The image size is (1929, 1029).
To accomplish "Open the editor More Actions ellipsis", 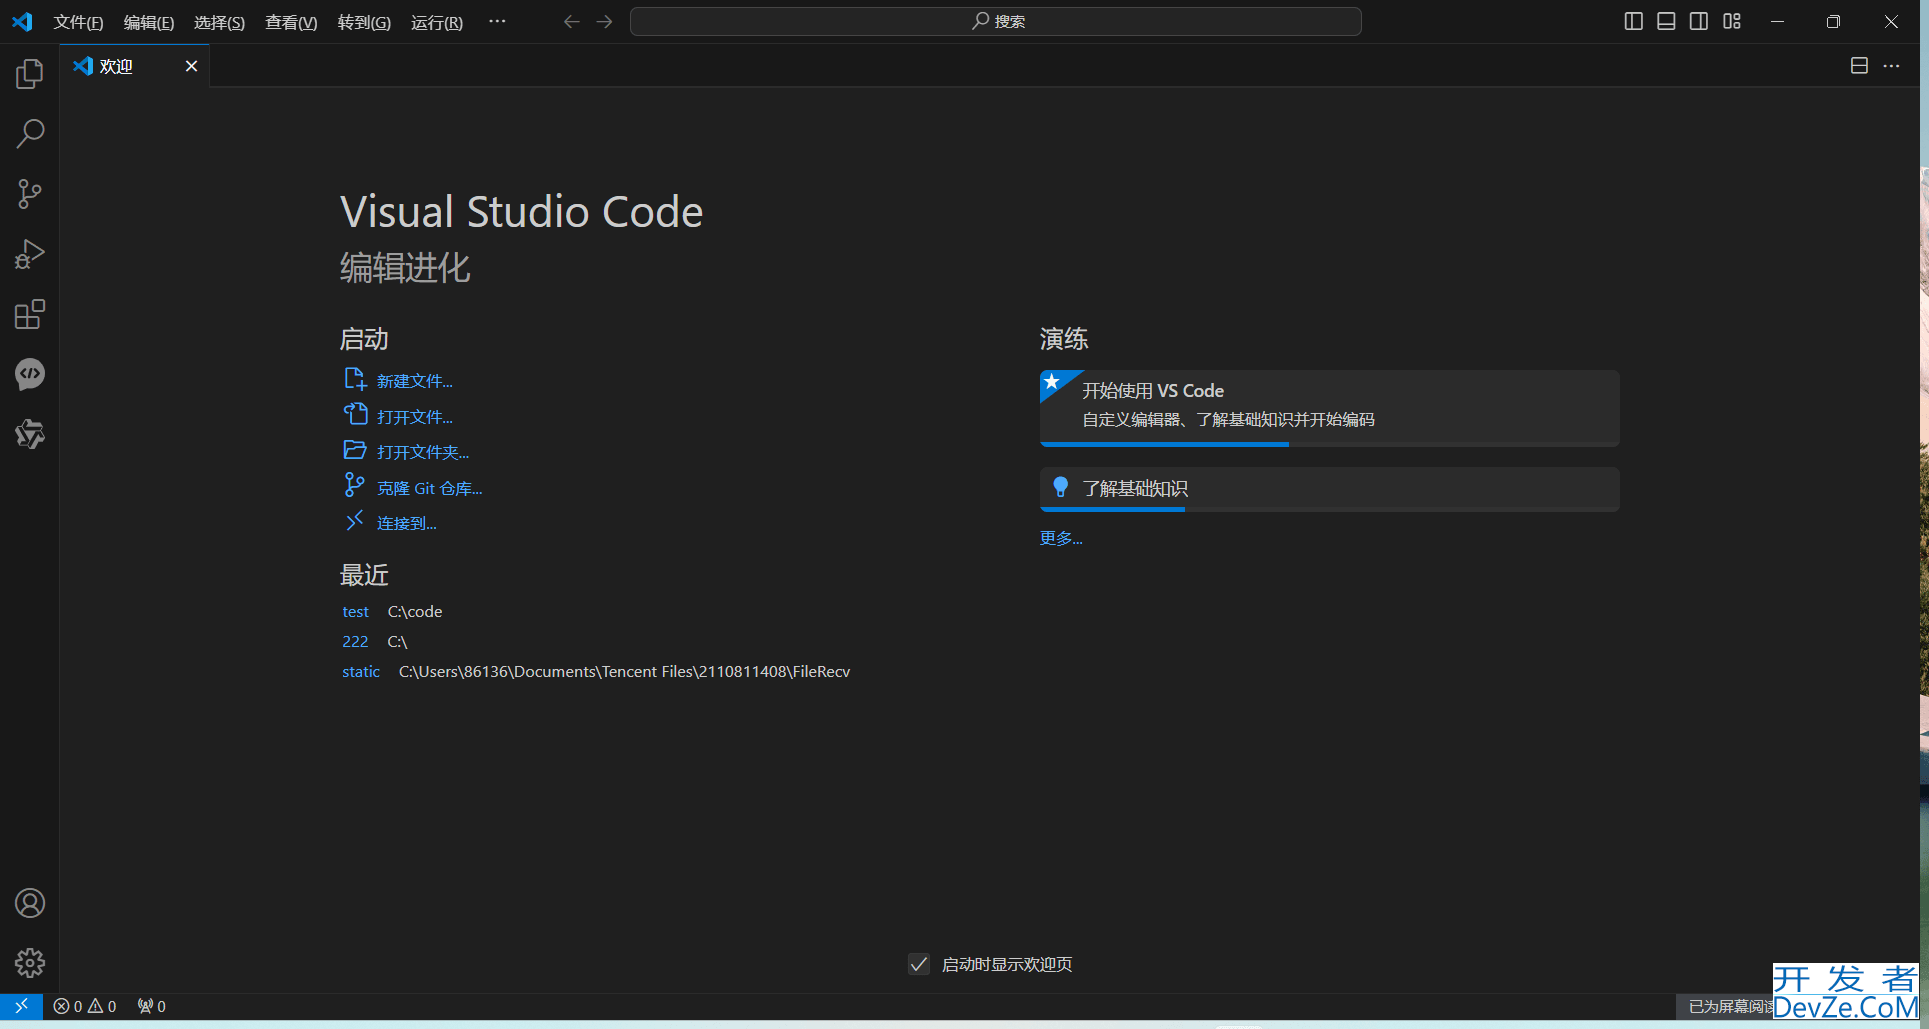I will tap(1891, 66).
